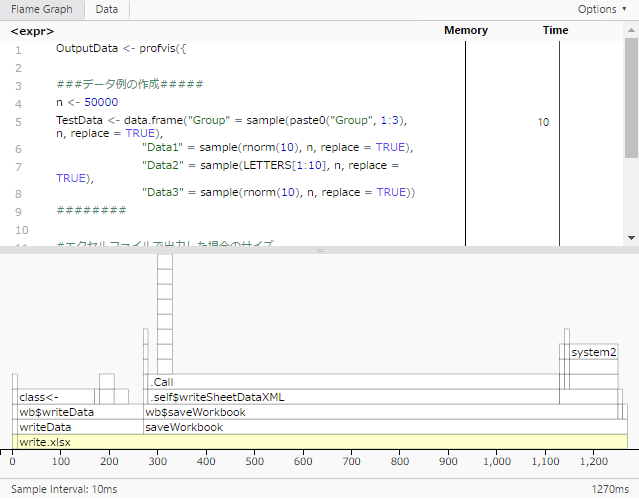Viewport: 639px width, 500px height.
Task: Click code line 1 OutputData <- profvis({
Action: (121, 48)
